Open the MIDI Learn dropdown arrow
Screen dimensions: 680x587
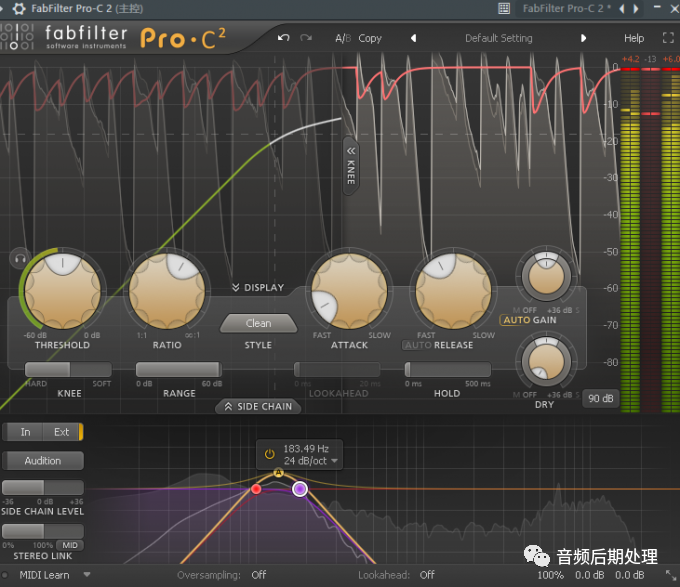click(87, 575)
